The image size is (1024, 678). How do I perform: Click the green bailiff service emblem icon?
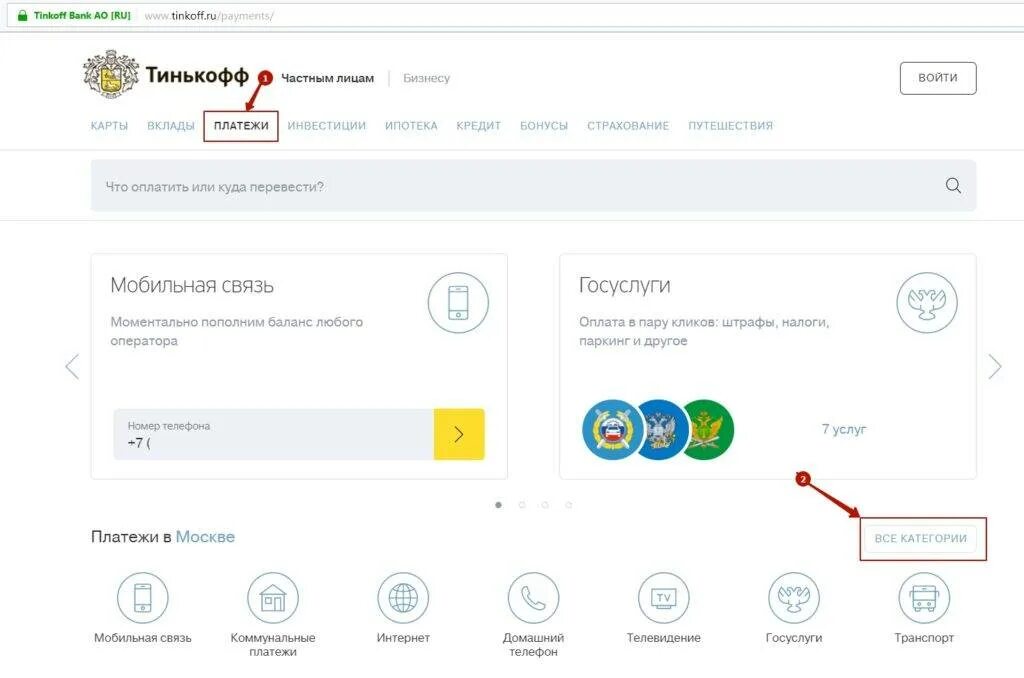click(709, 430)
